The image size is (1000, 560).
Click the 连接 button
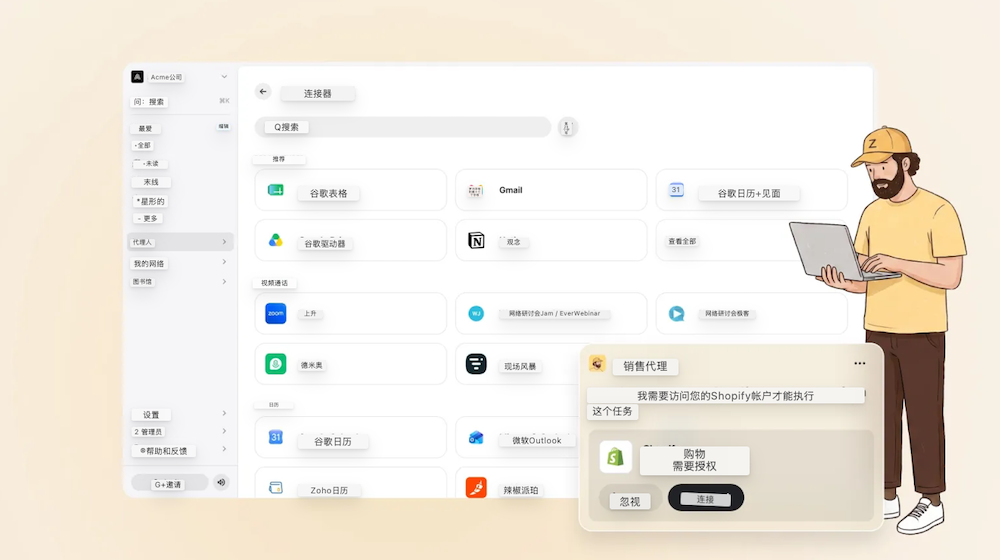click(705, 497)
